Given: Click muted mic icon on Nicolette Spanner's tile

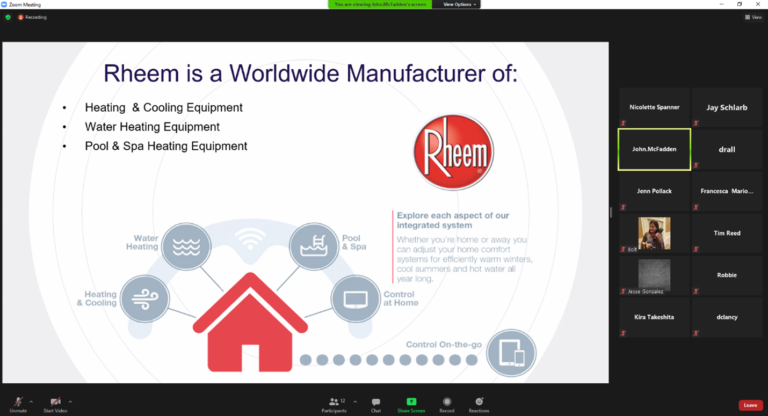Looking at the screenshot, I should (x=624, y=123).
